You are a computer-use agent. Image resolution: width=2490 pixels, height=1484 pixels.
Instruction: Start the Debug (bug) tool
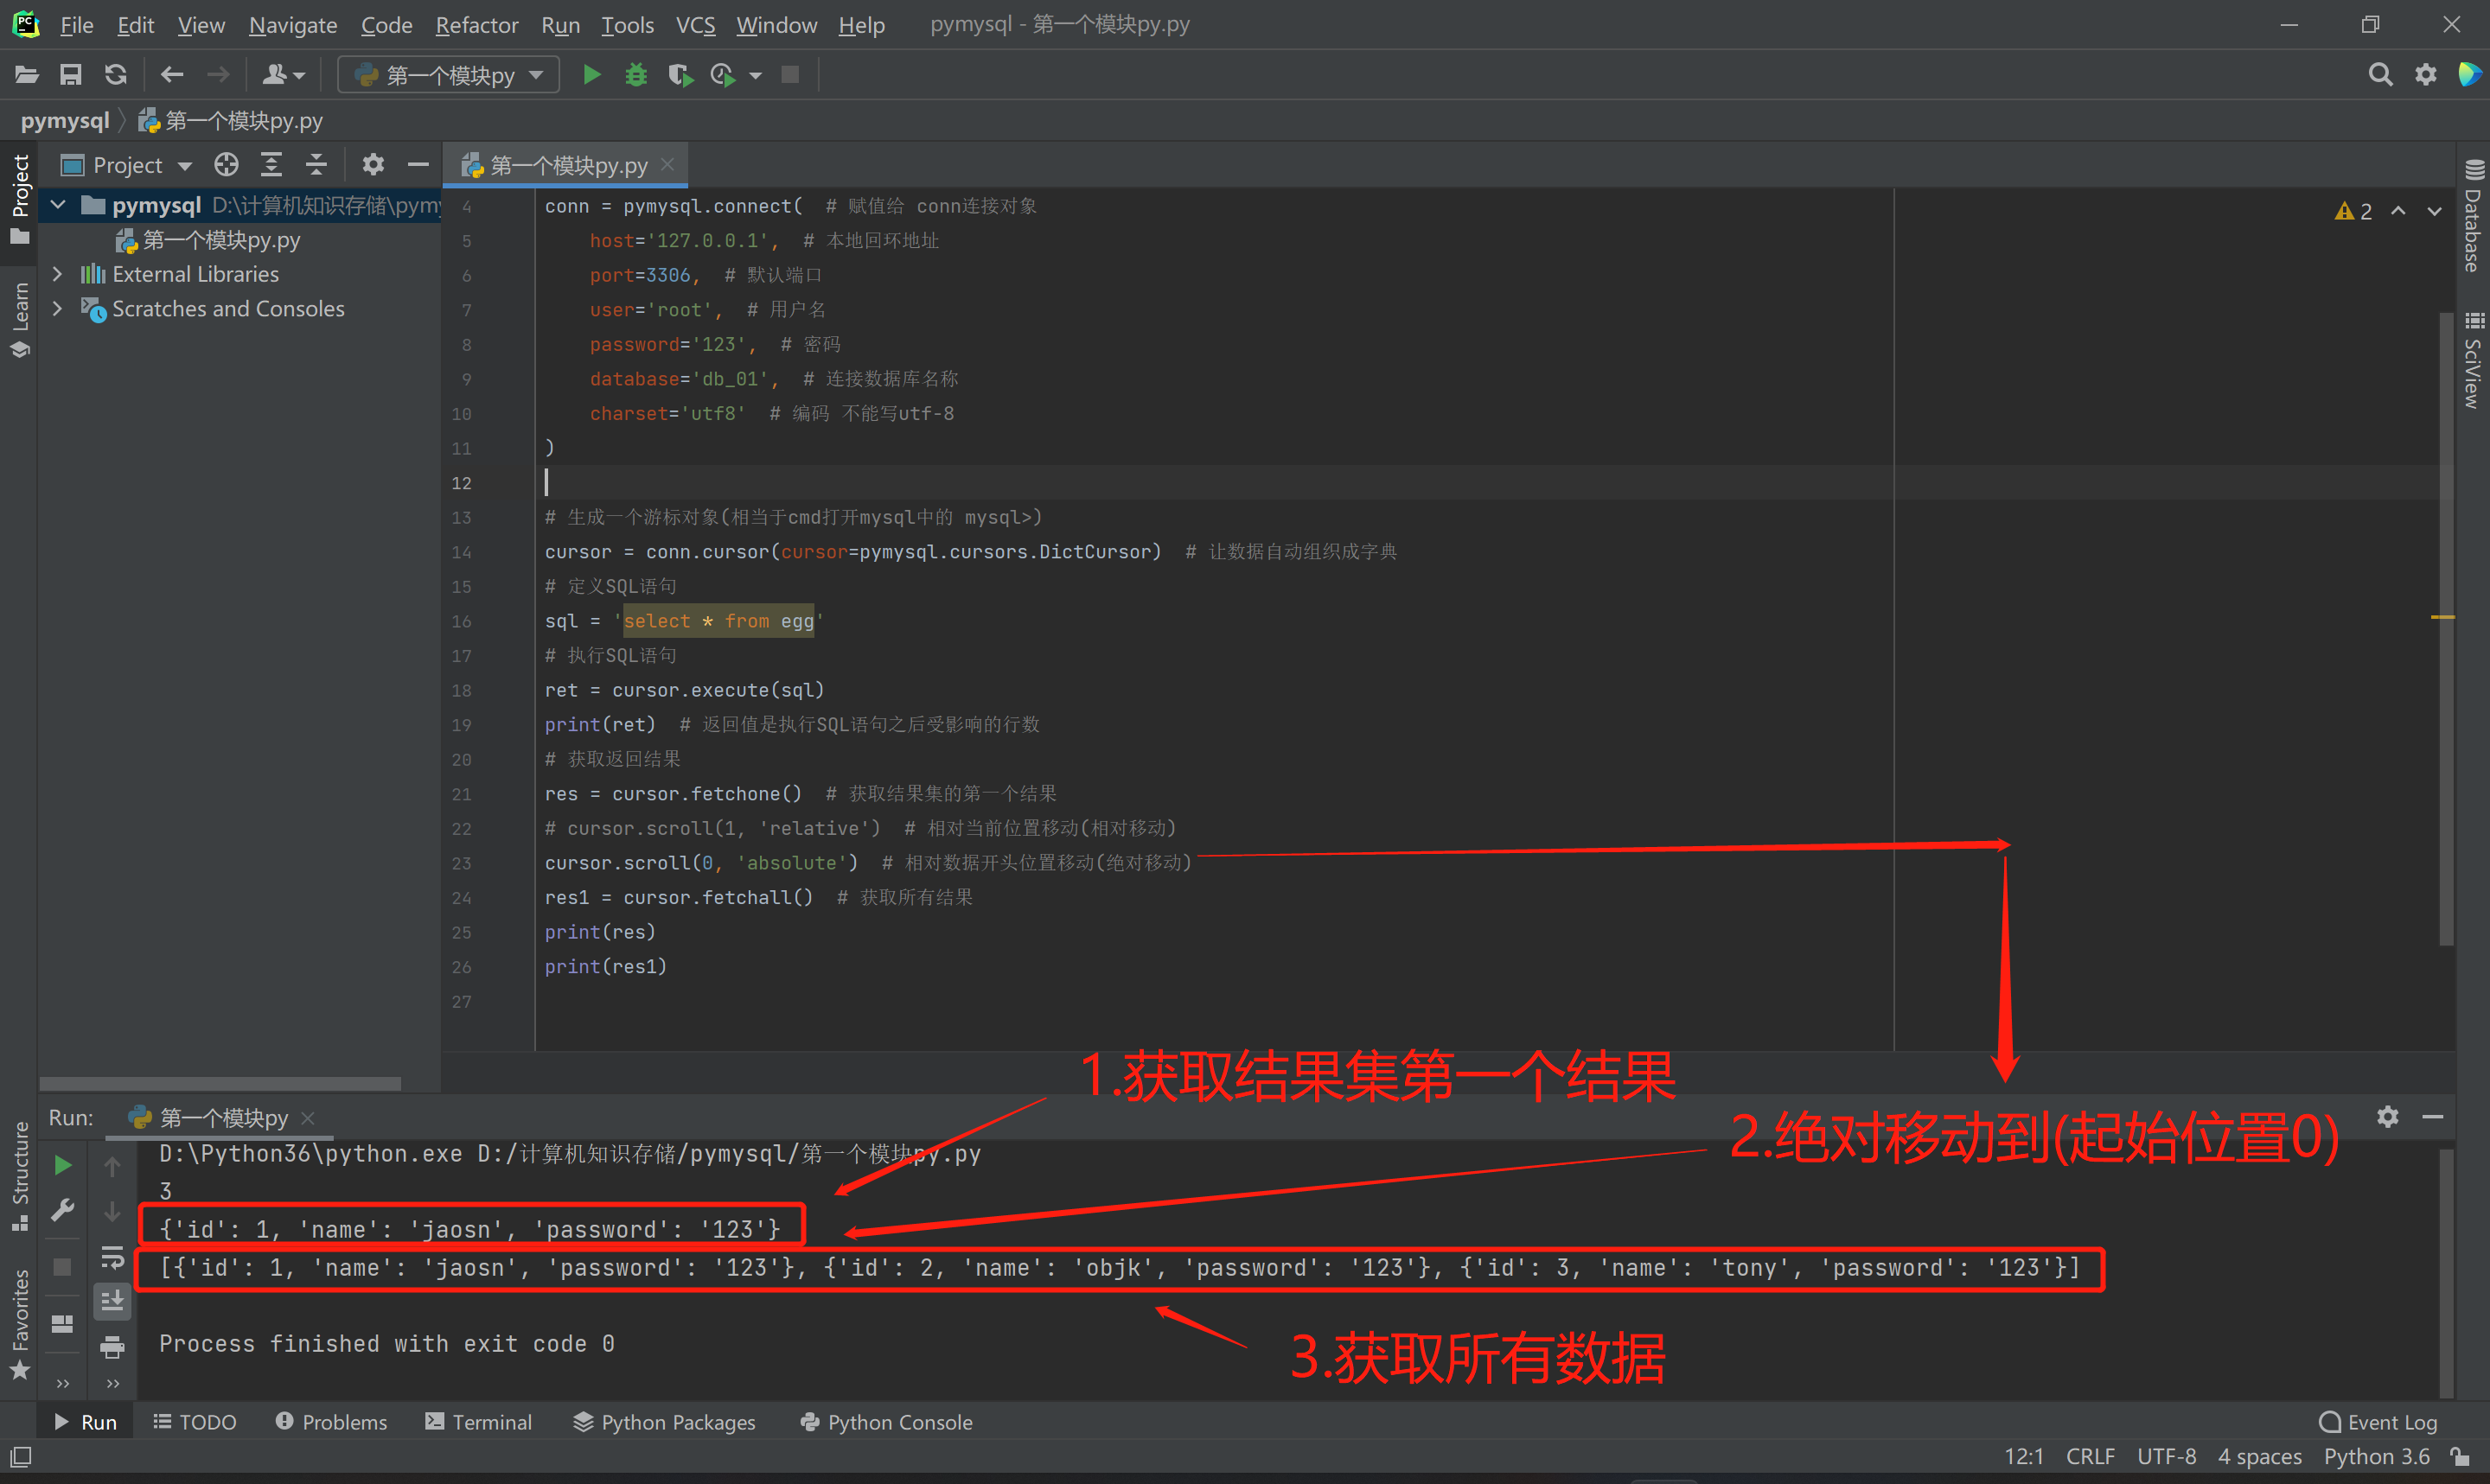coord(636,75)
